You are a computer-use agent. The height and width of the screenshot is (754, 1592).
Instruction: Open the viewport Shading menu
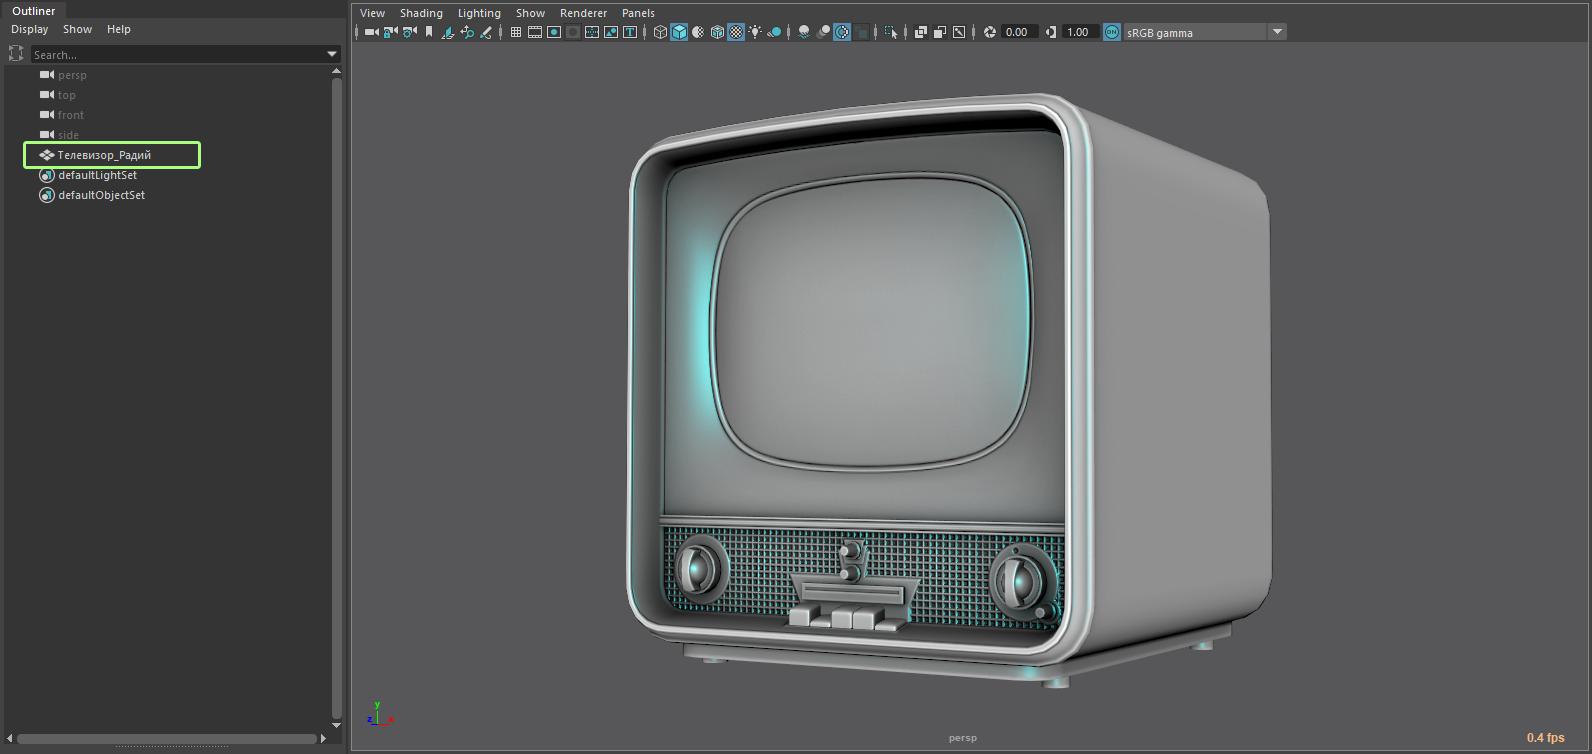coord(421,13)
